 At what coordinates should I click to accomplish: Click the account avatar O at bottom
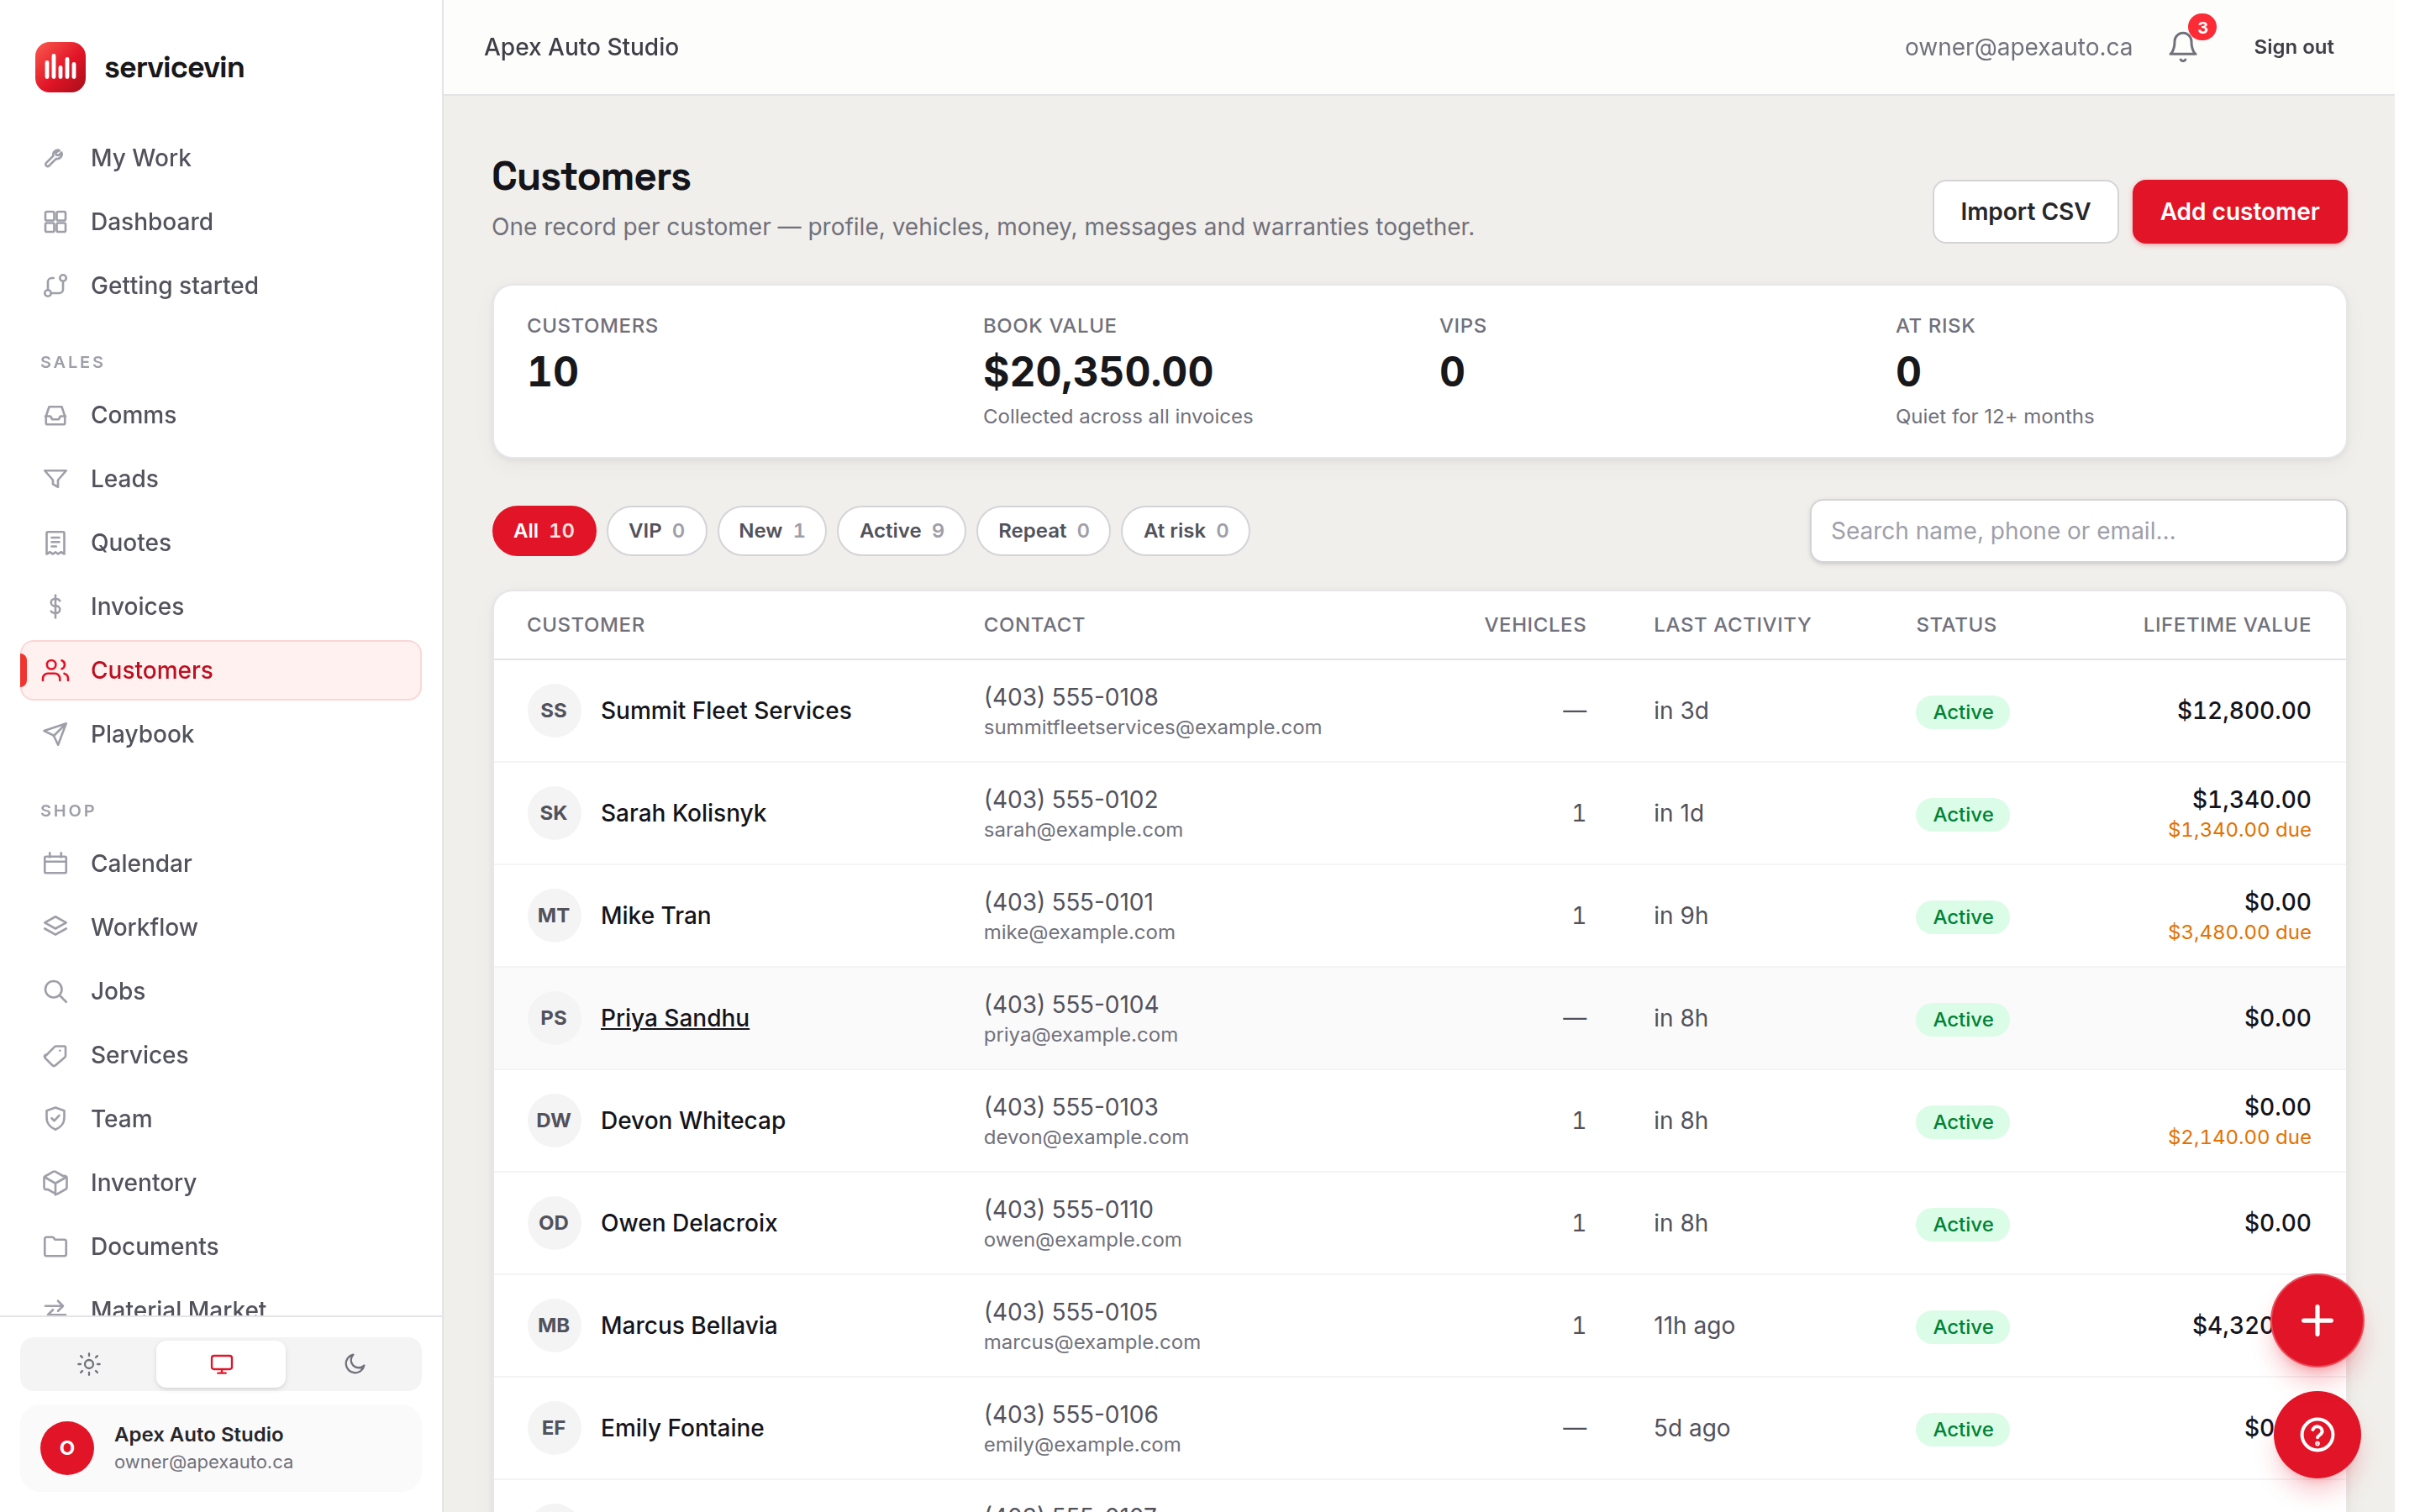click(x=67, y=1448)
